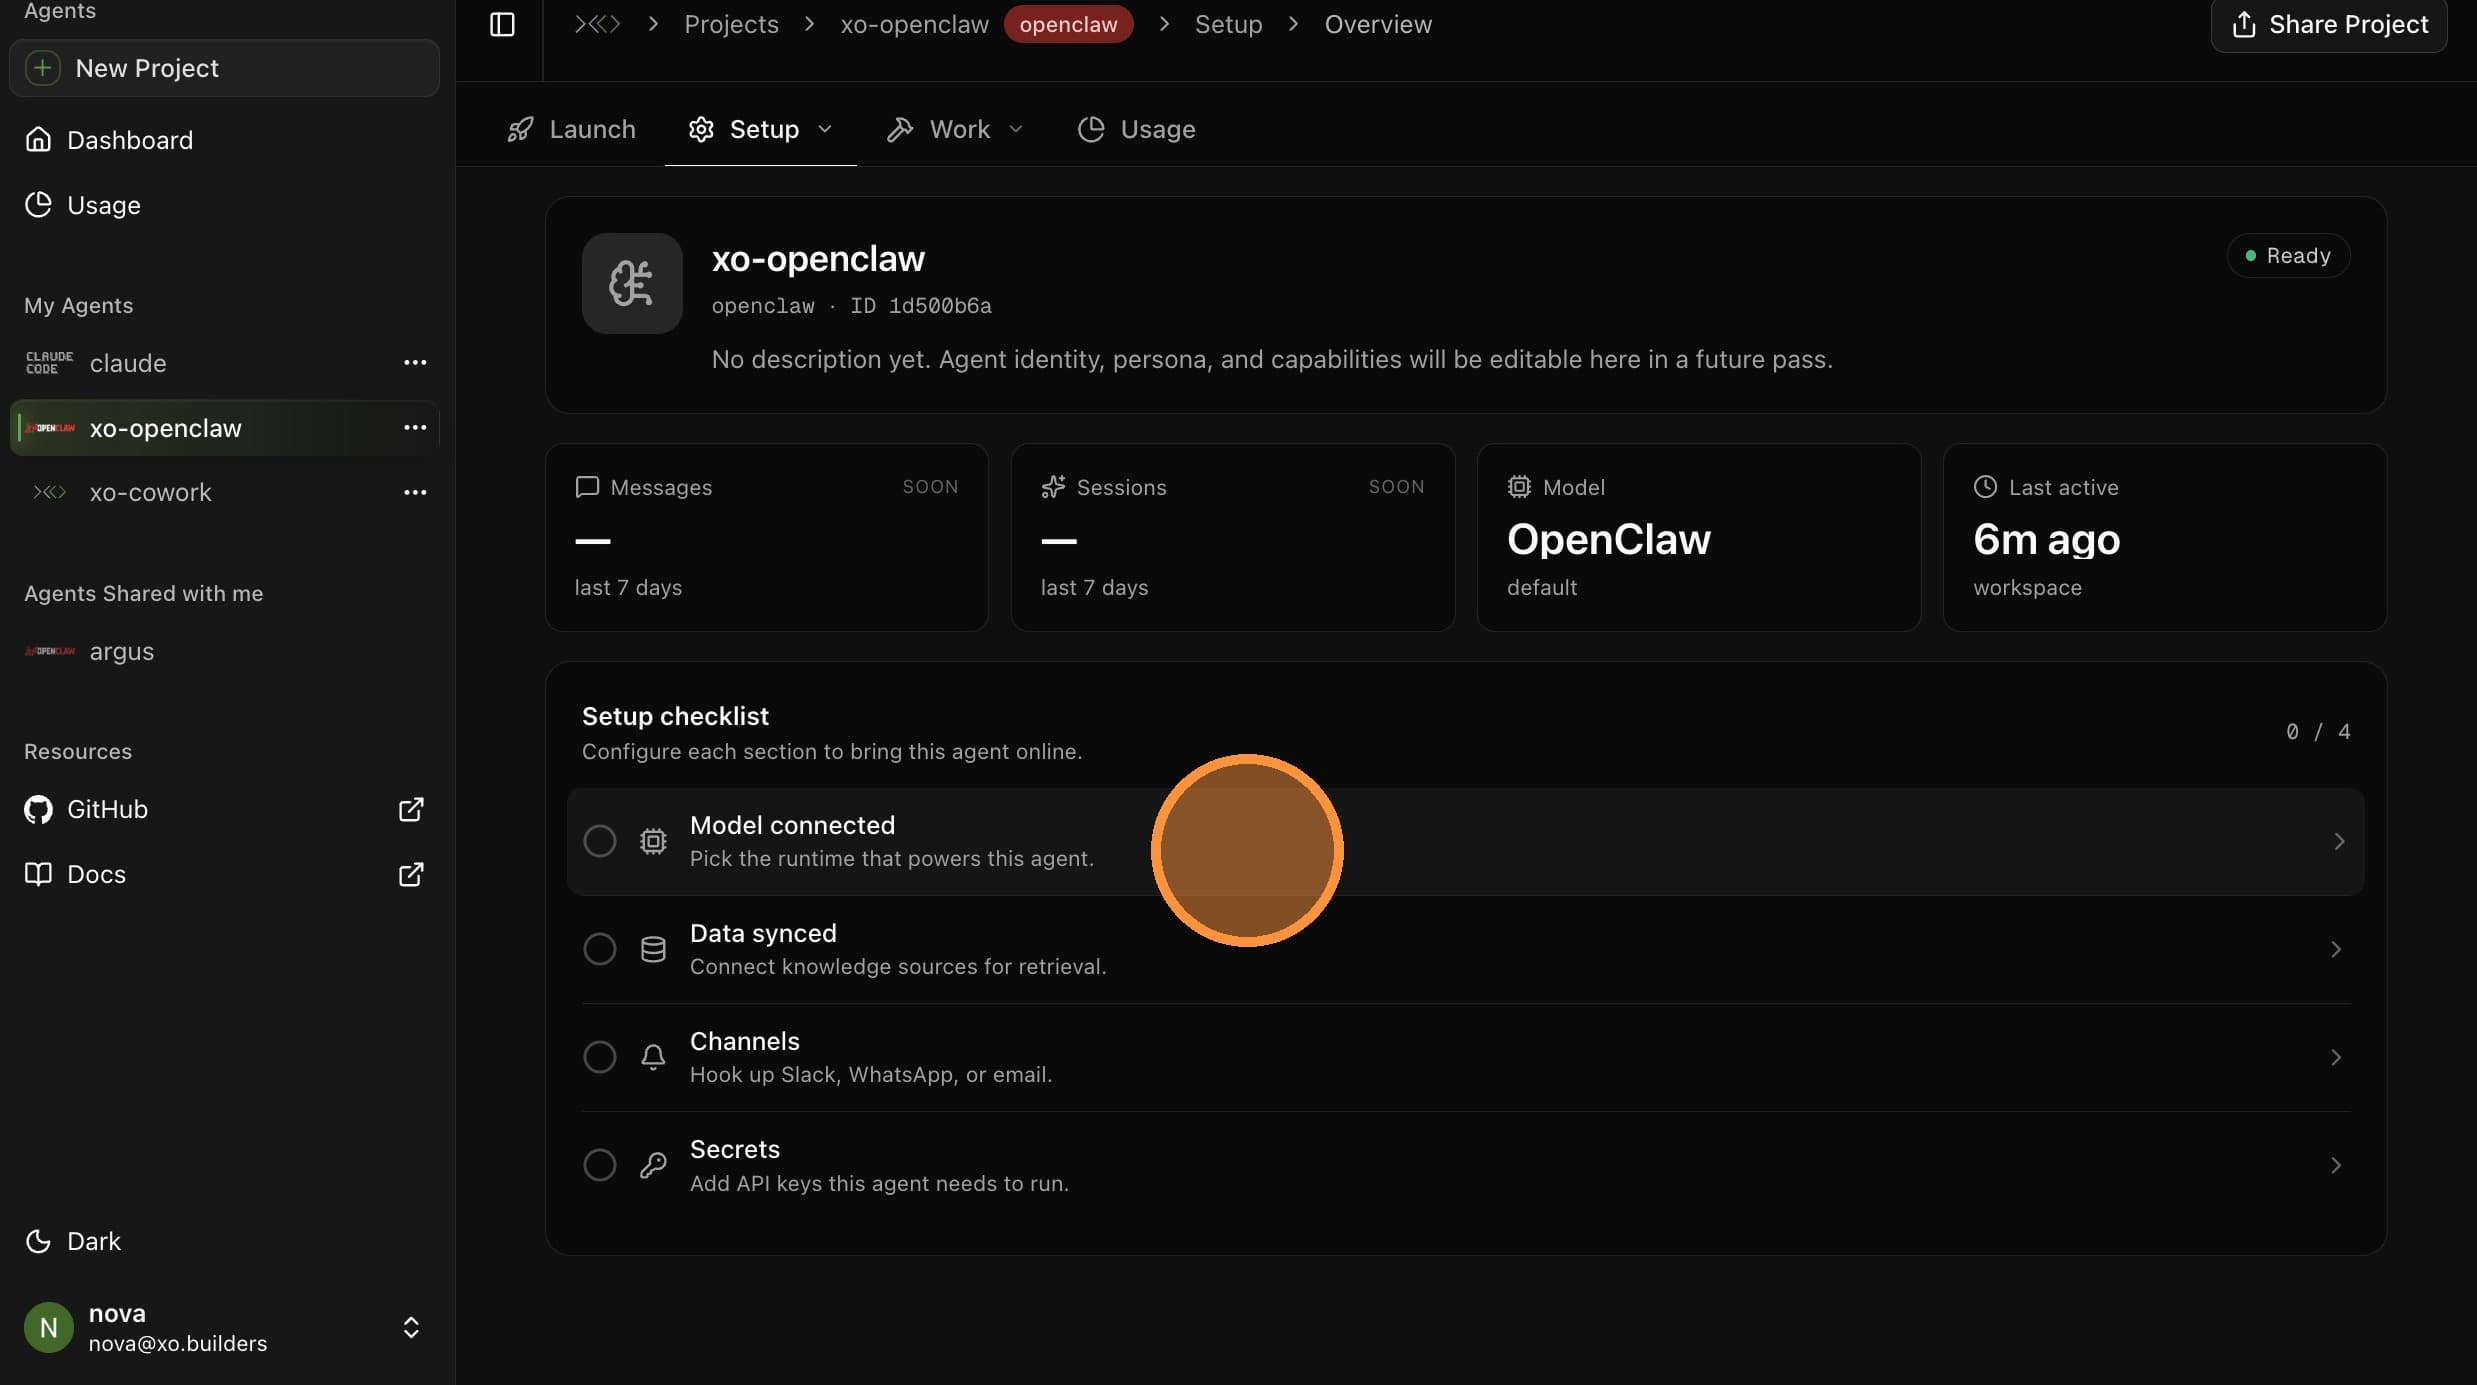Click the Model OpenClaw card
Viewport: 2477px width, 1385px height.
tap(1698, 537)
